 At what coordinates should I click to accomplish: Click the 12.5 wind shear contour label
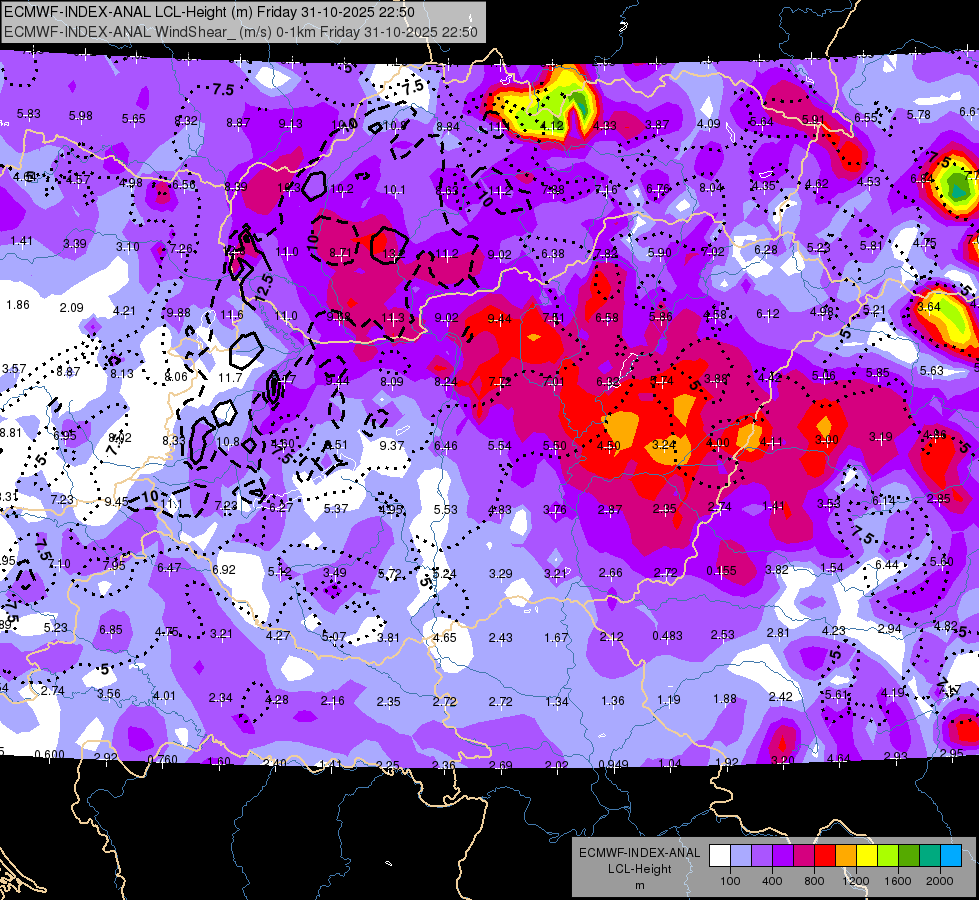265,287
